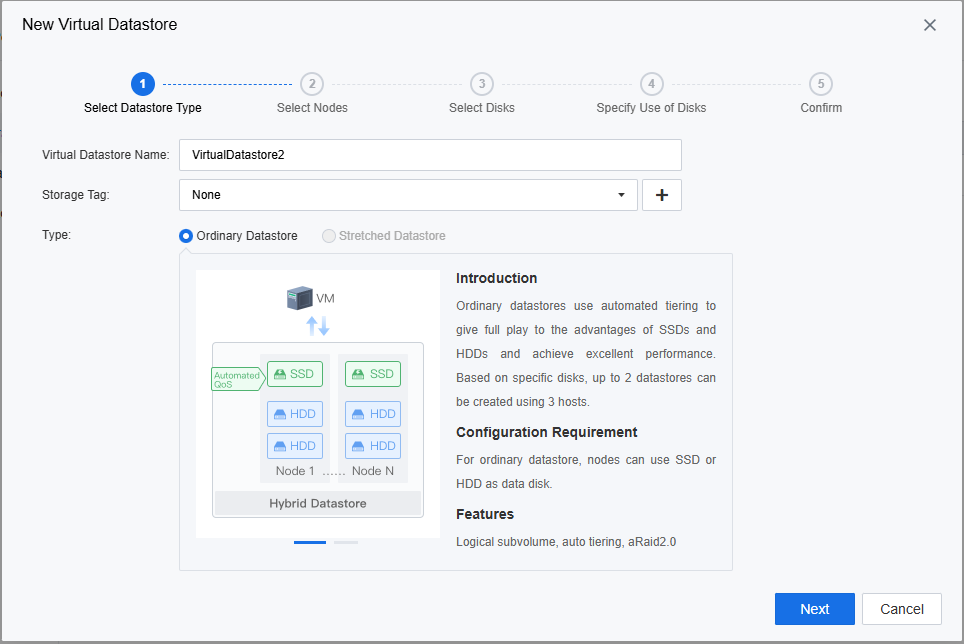Click Node 1 lower HDD icon

point(295,446)
